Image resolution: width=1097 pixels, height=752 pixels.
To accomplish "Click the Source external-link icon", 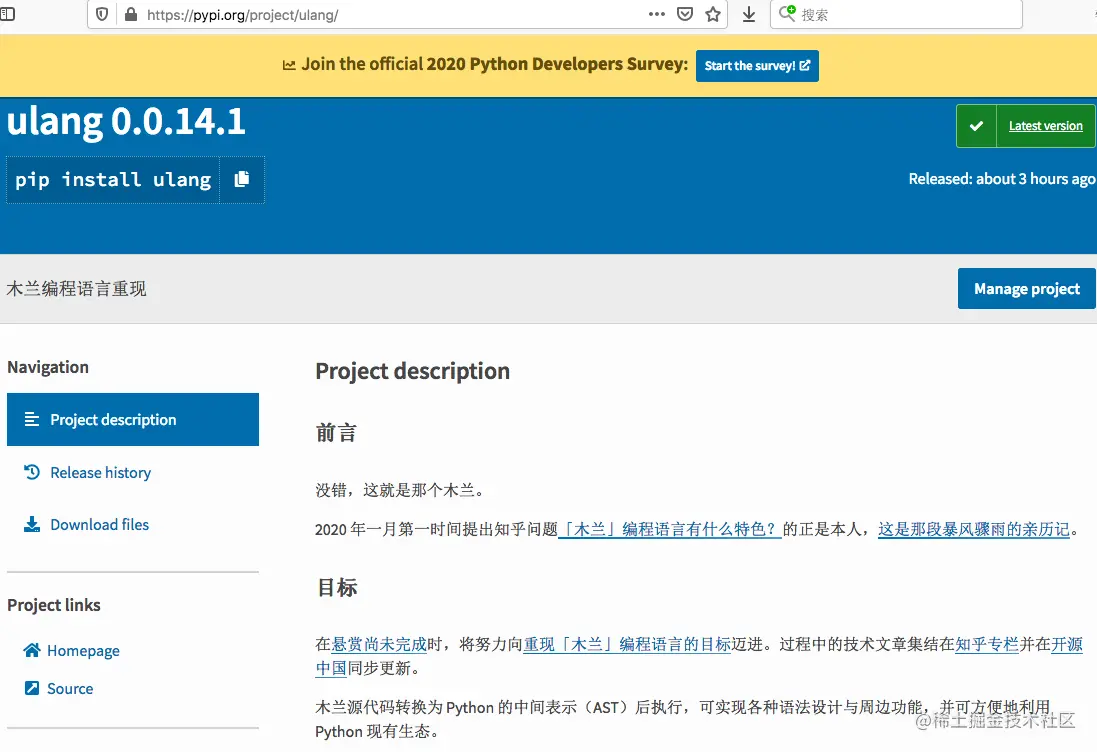I will coord(31,688).
